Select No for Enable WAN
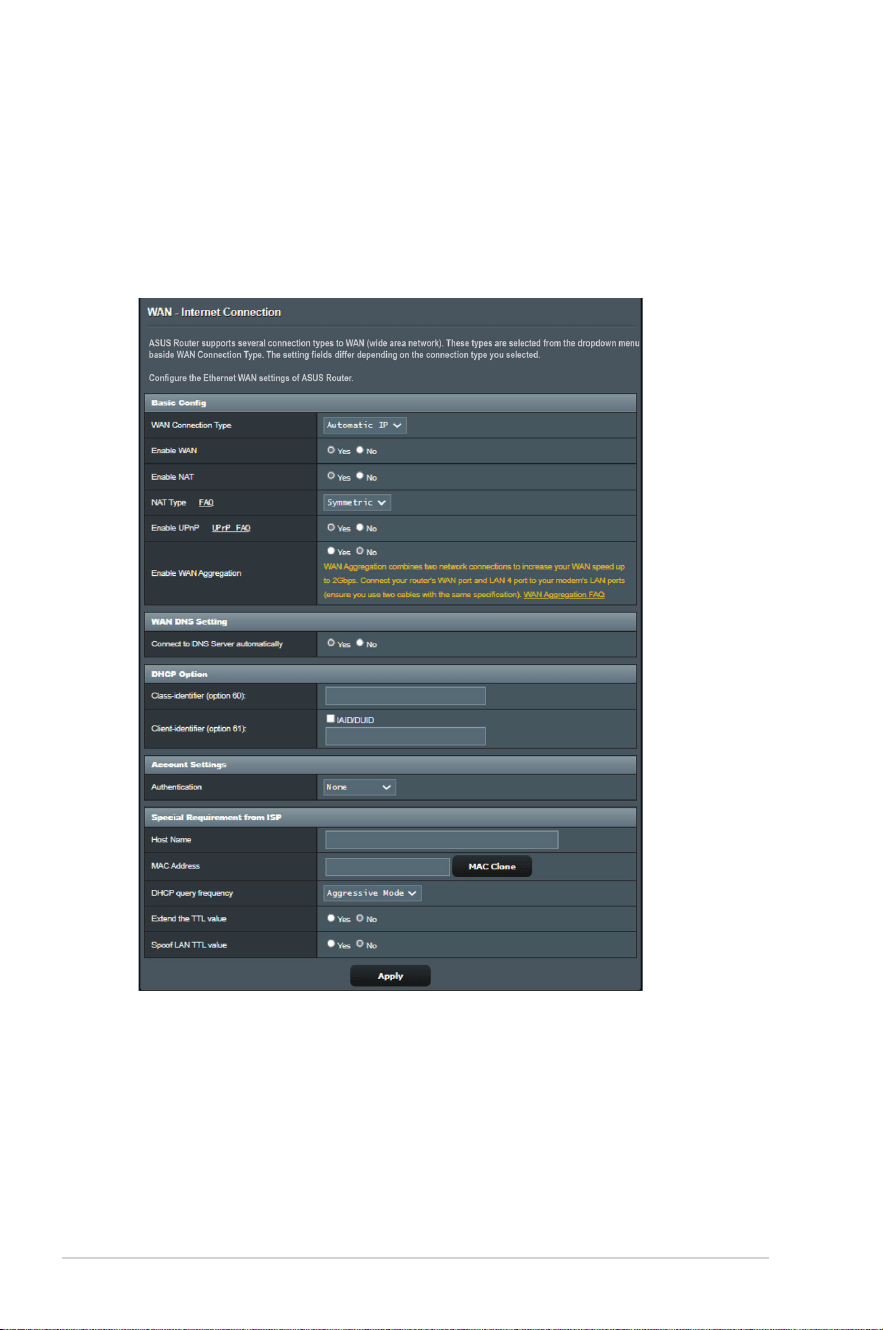The width and height of the screenshot is (883, 1330). tap(359, 450)
